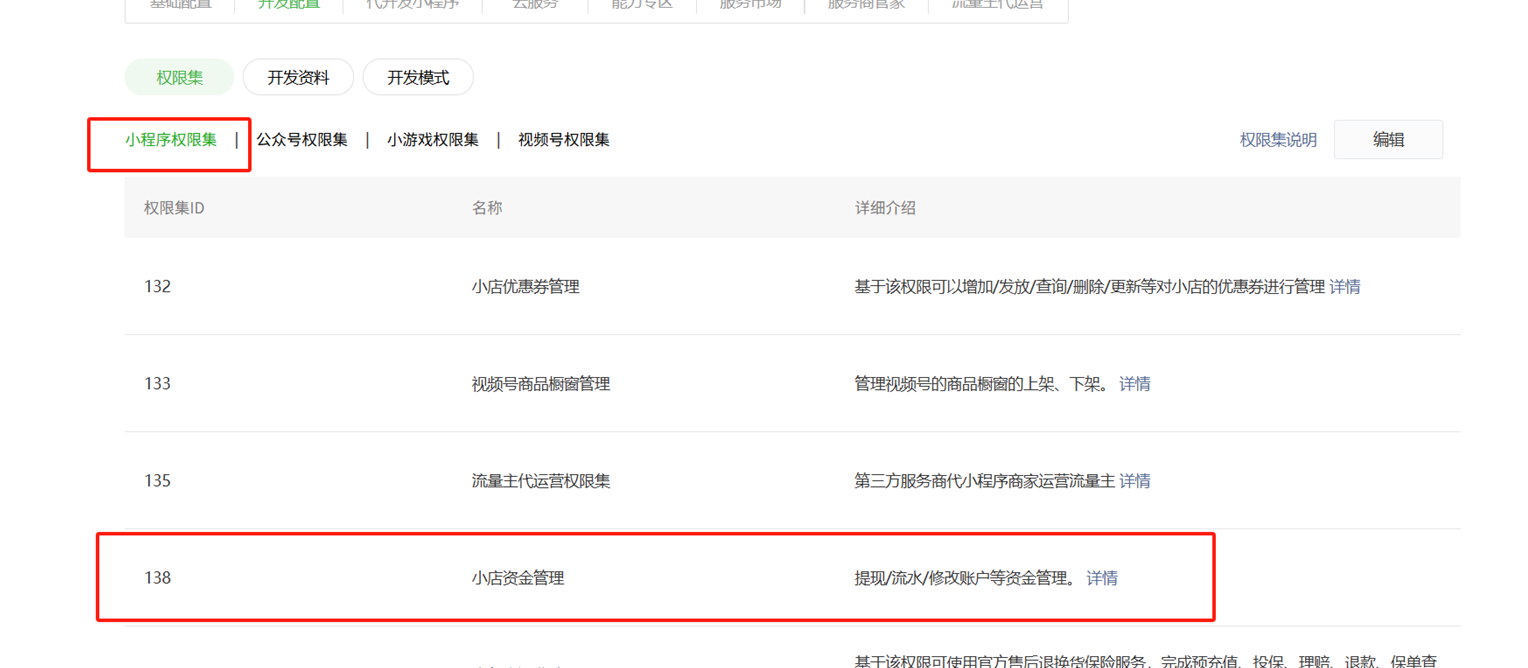This screenshot has height=668, width=1528.
Task: Open the 权限集说明 link
Action: [1278, 140]
